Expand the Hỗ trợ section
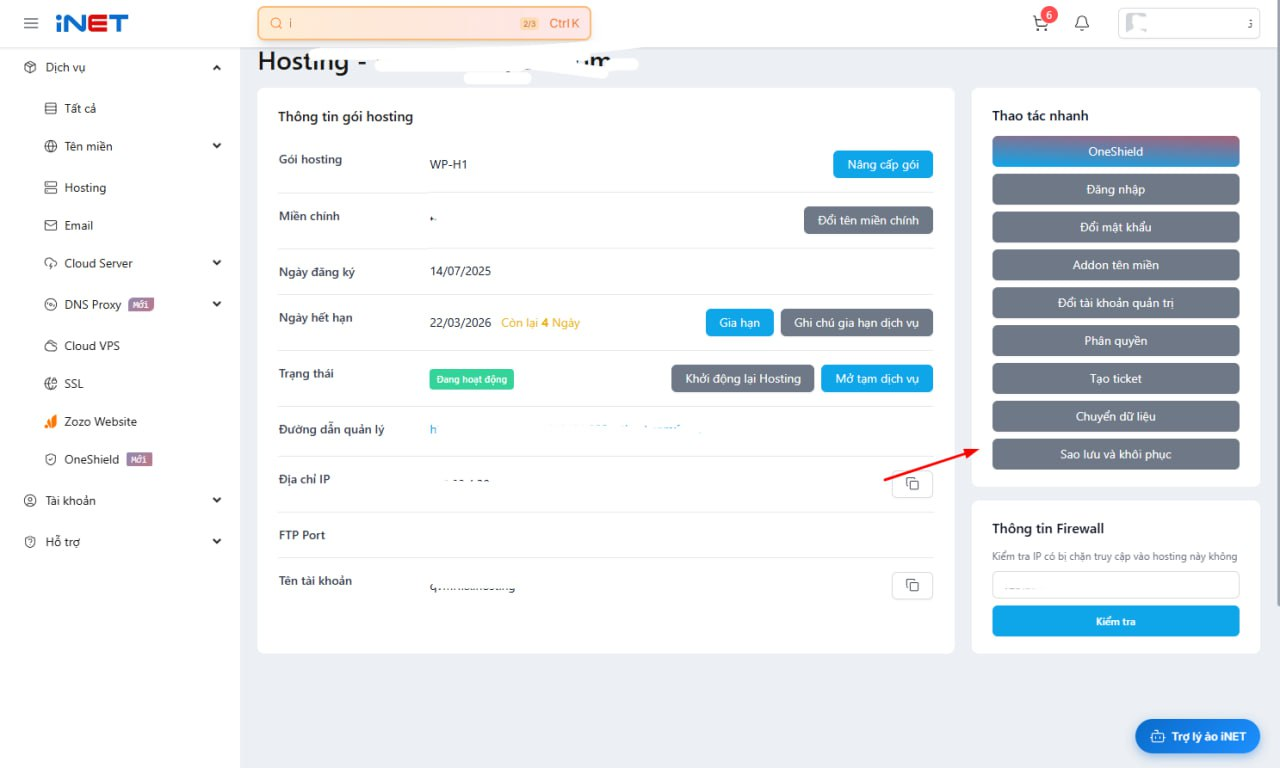This screenshot has height=768, width=1280. pyautogui.click(x=217, y=542)
